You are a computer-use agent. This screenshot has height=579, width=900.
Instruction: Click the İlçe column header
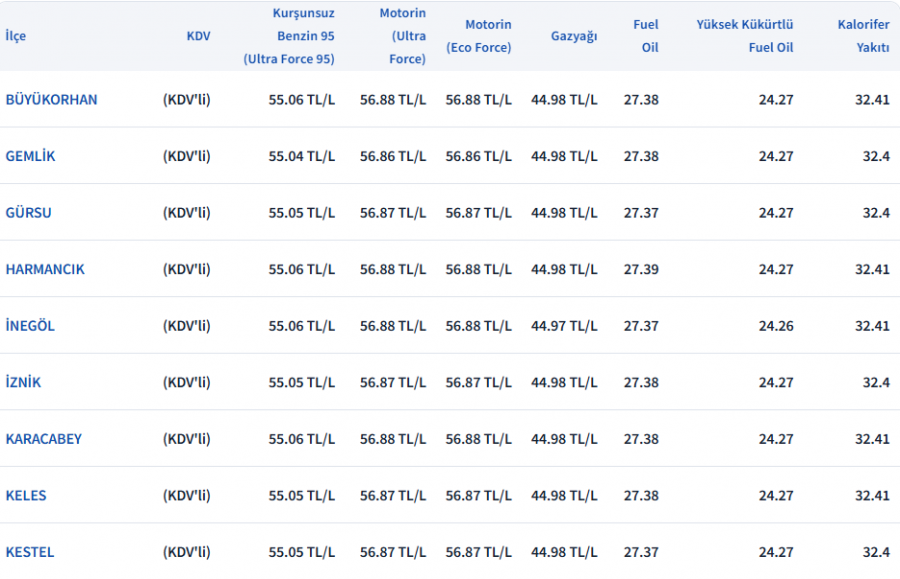(16, 36)
